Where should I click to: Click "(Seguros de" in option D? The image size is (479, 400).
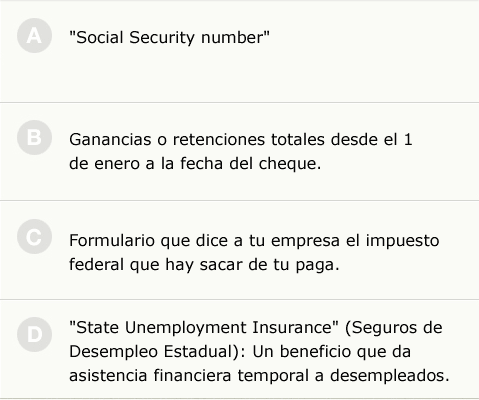[394, 327]
